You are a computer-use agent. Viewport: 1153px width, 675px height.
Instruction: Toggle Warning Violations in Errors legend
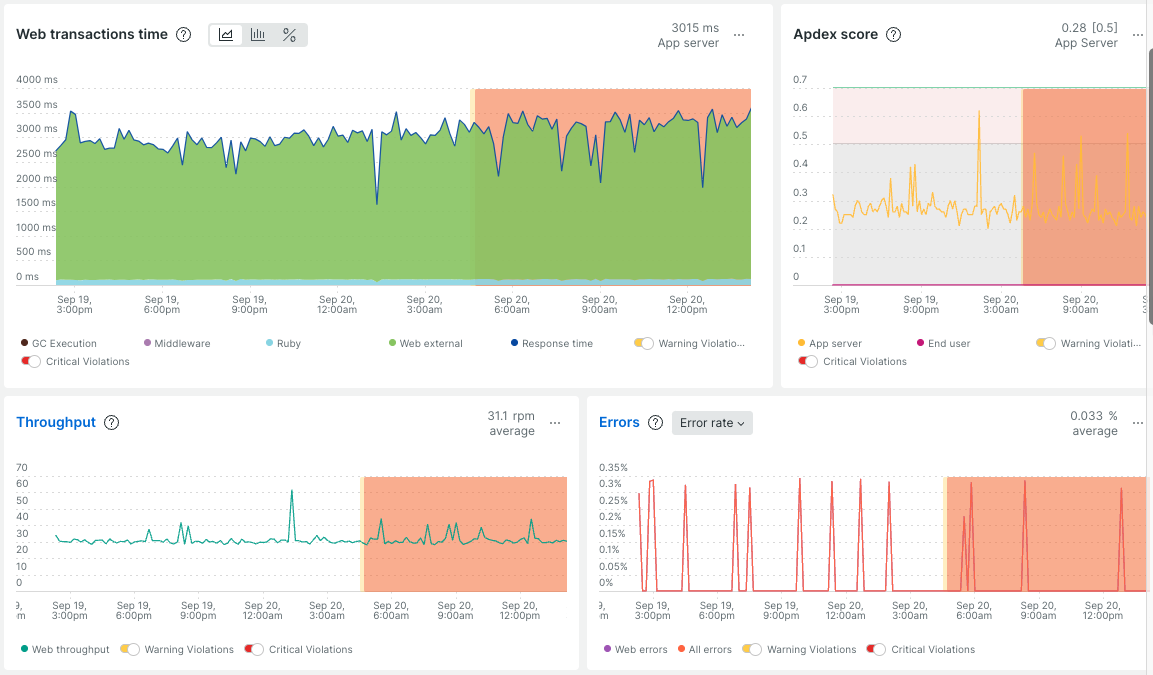[x=752, y=649]
